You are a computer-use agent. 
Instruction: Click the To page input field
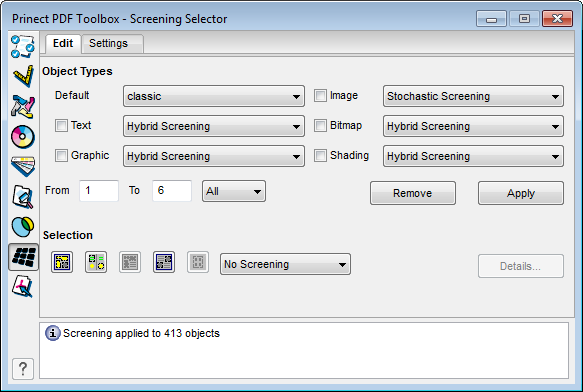pyautogui.click(x=172, y=191)
